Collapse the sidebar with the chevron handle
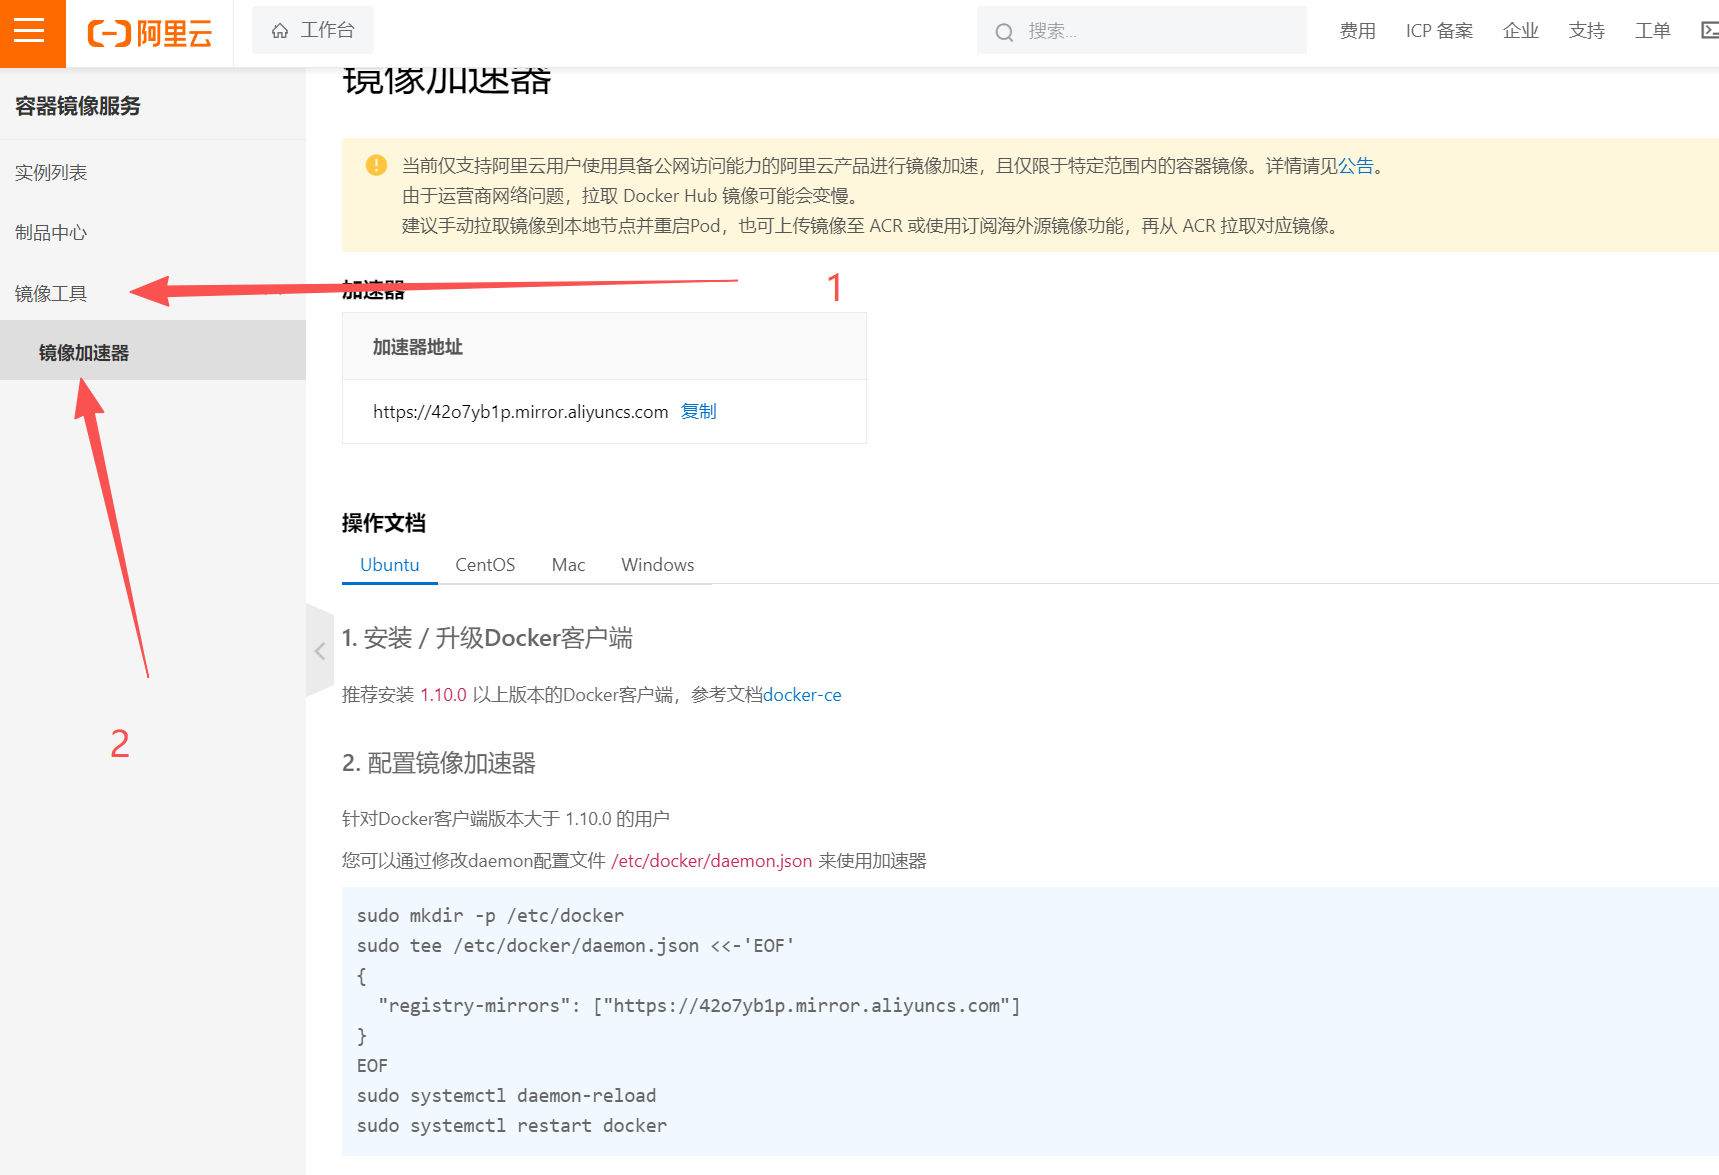Viewport: 1719px width, 1175px height. tap(320, 651)
